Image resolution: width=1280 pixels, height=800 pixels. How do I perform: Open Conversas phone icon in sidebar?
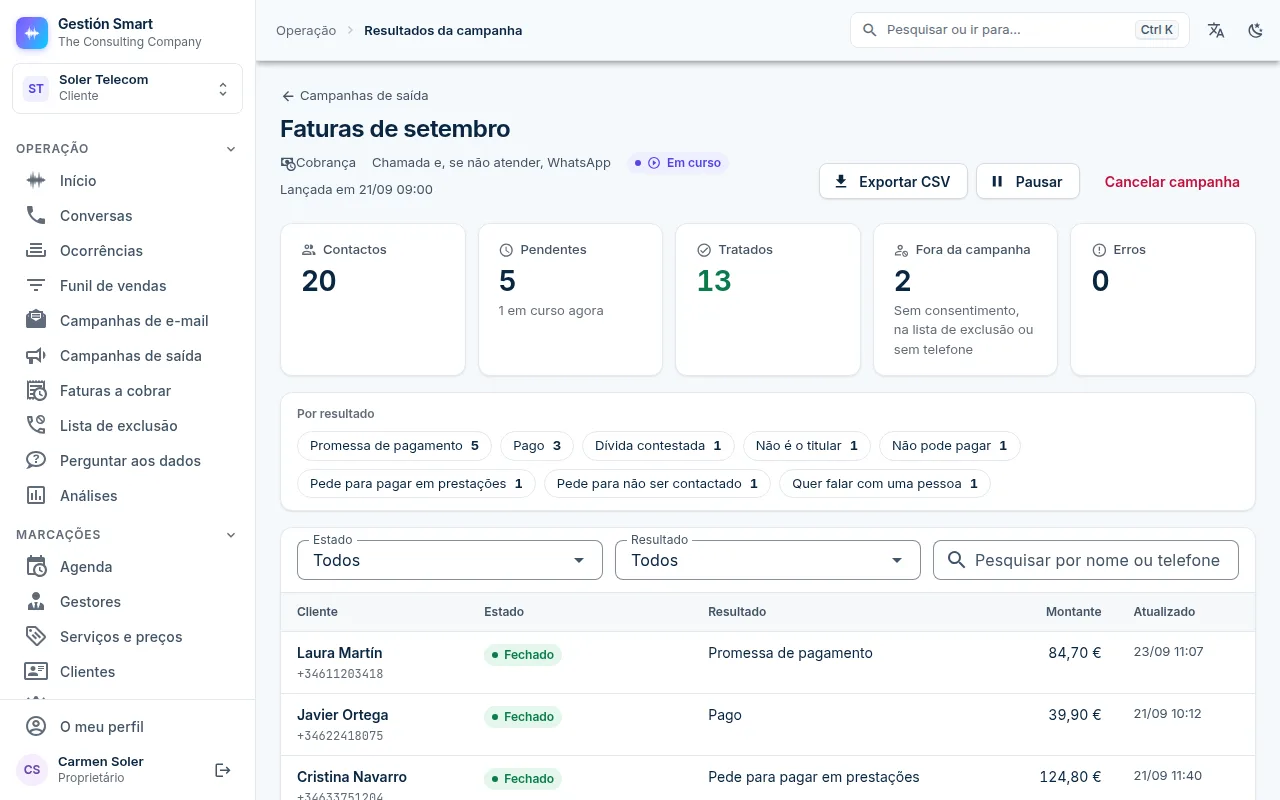coord(36,216)
